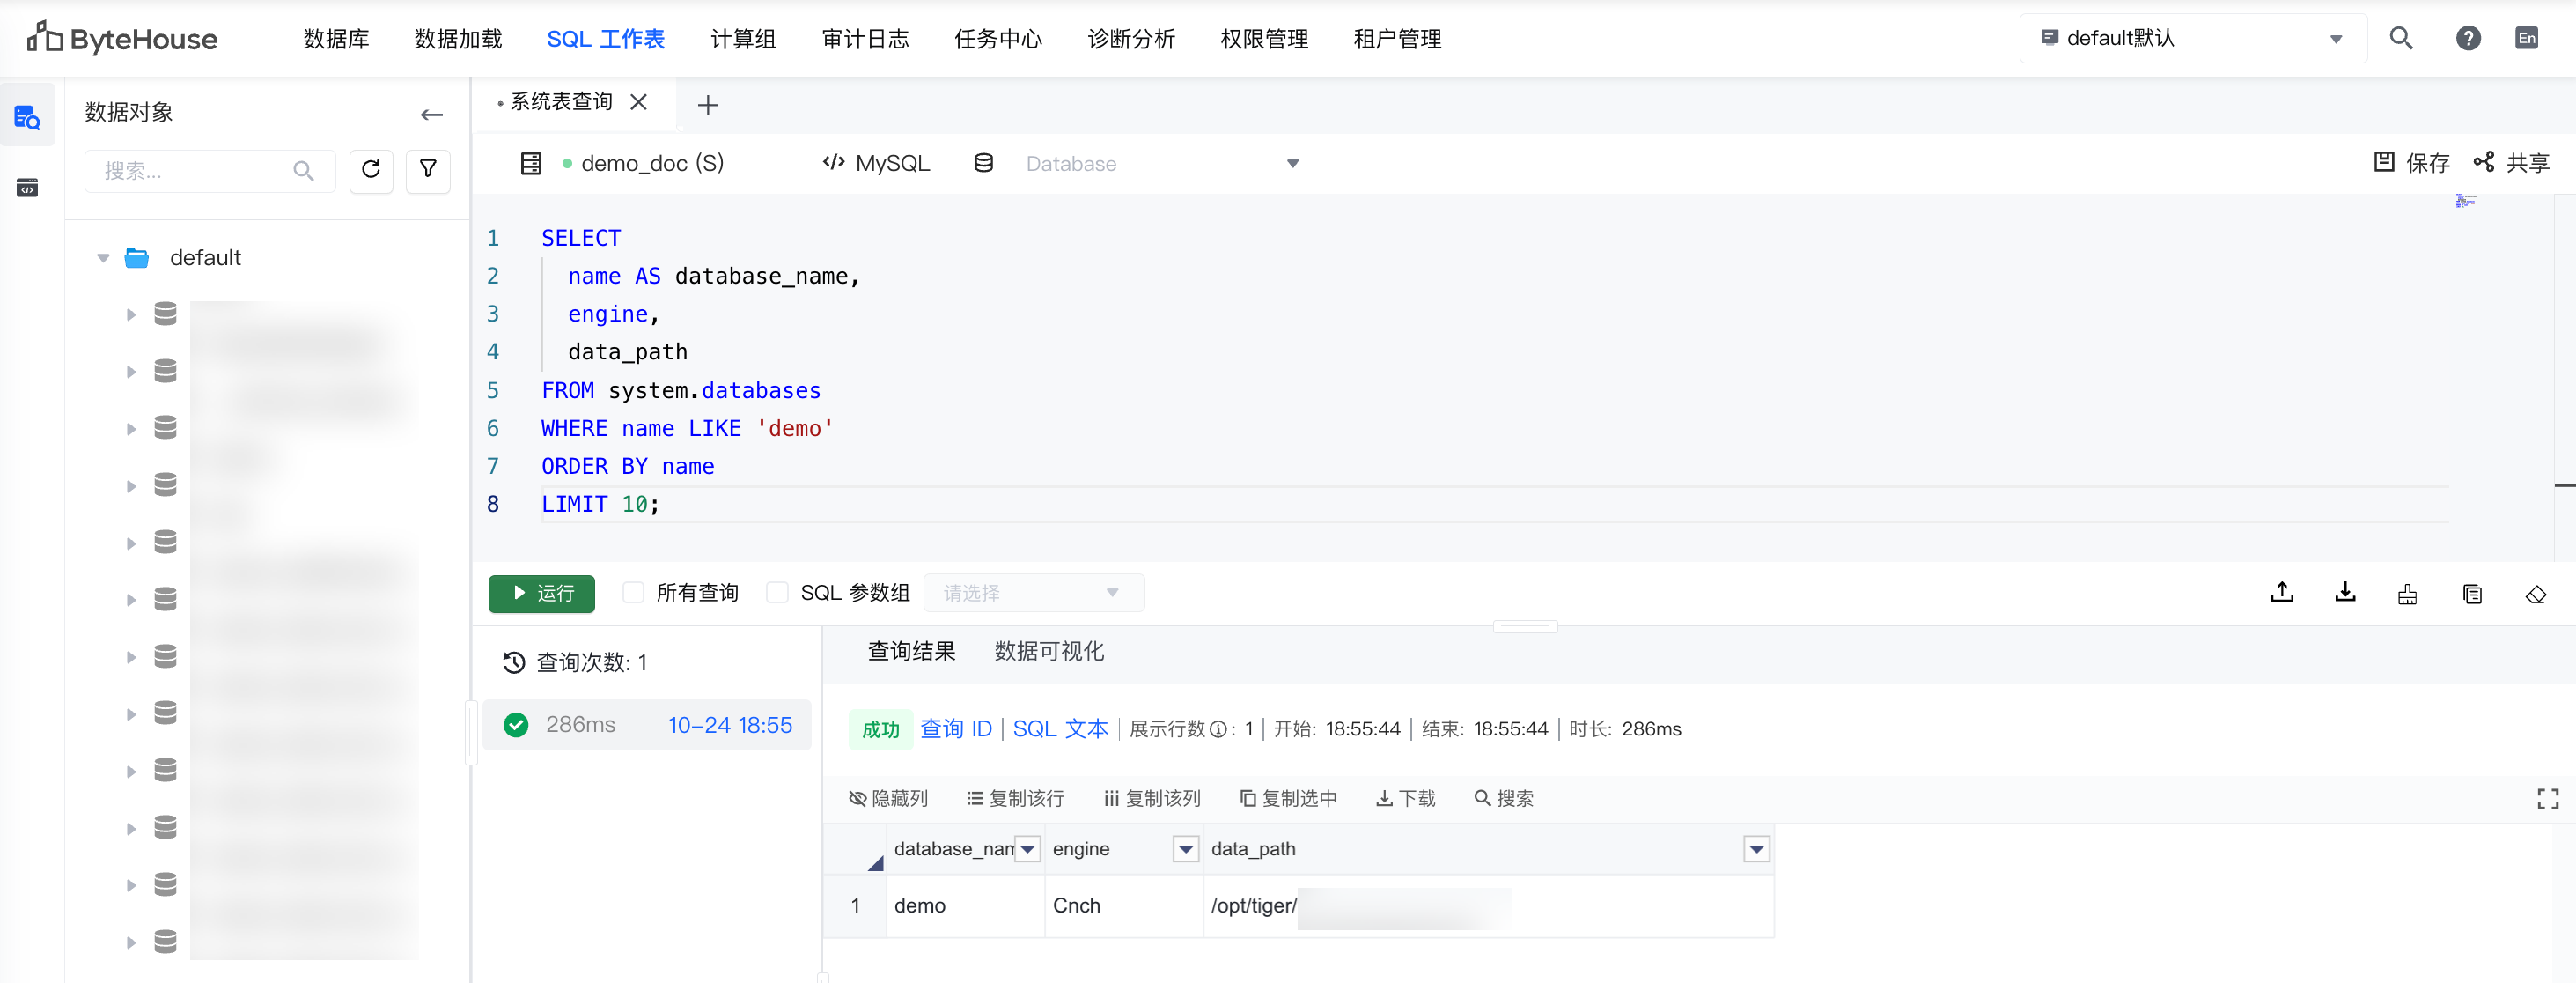Click the eraser clear icon
Image resolution: width=2576 pixels, height=983 pixels.
2535,595
